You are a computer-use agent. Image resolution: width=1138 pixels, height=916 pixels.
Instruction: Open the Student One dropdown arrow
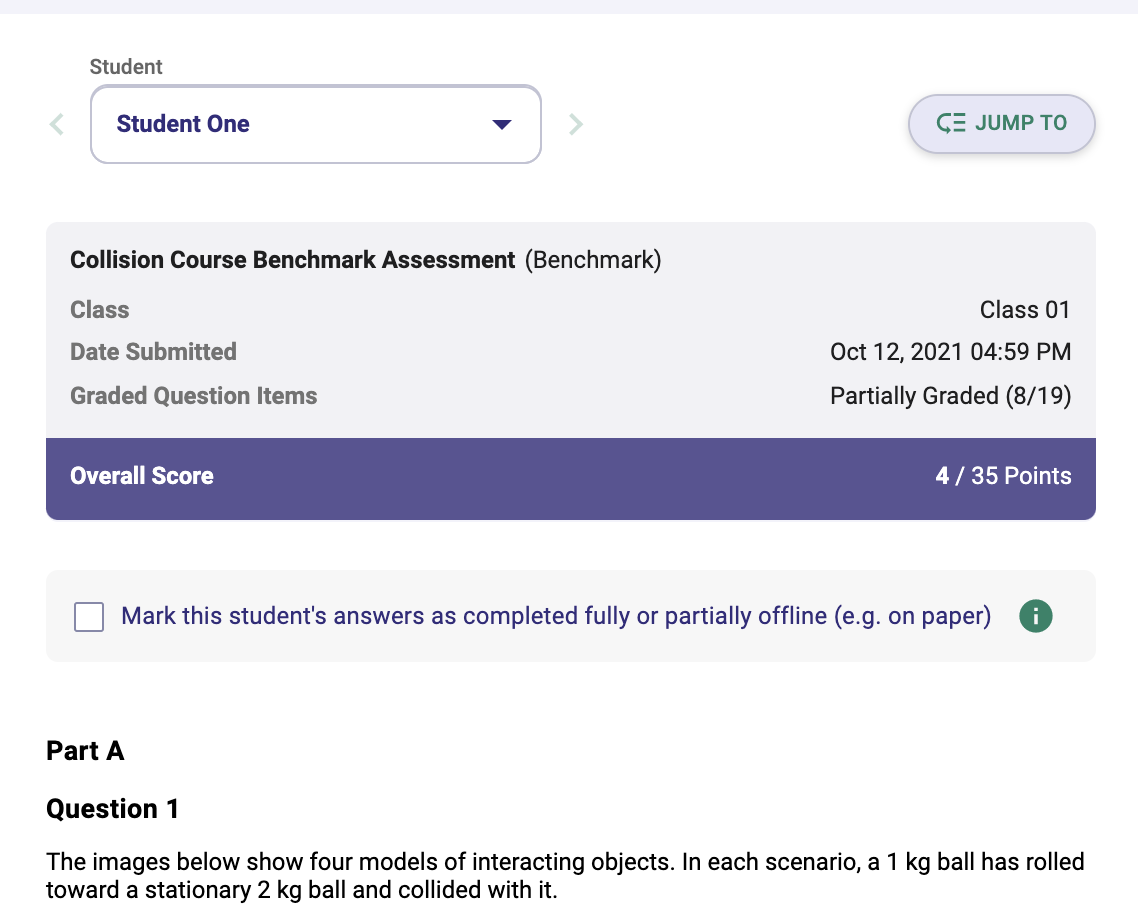502,124
